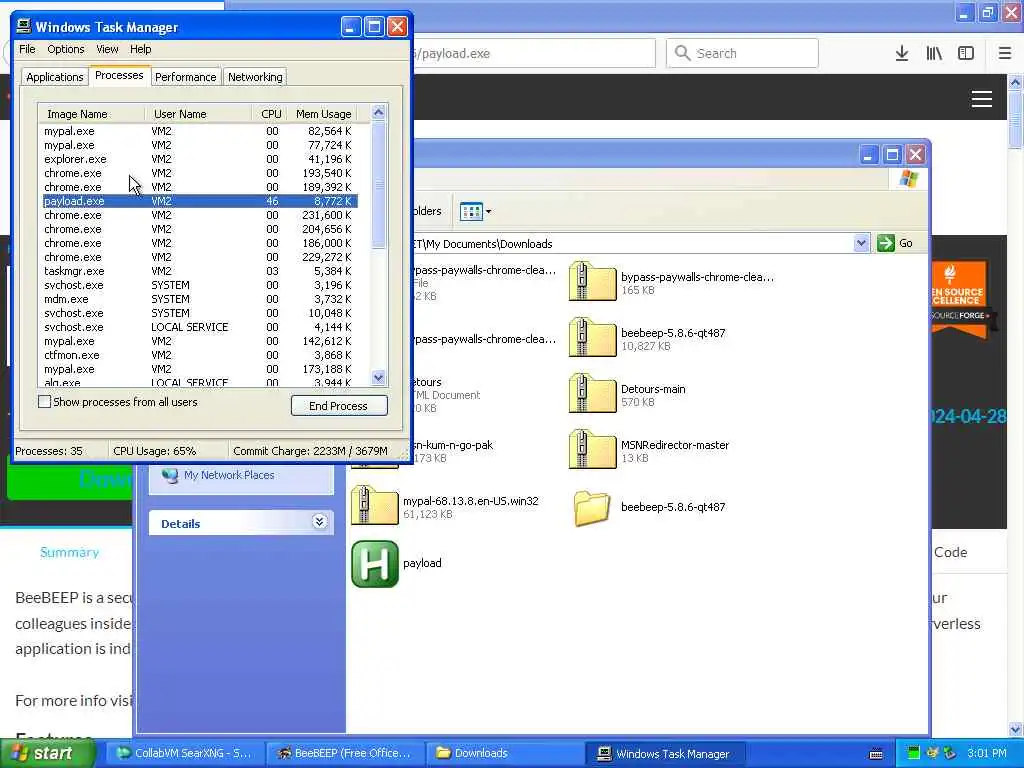
Task: Click browser page scroll down arrow
Action: point(1016,729)
